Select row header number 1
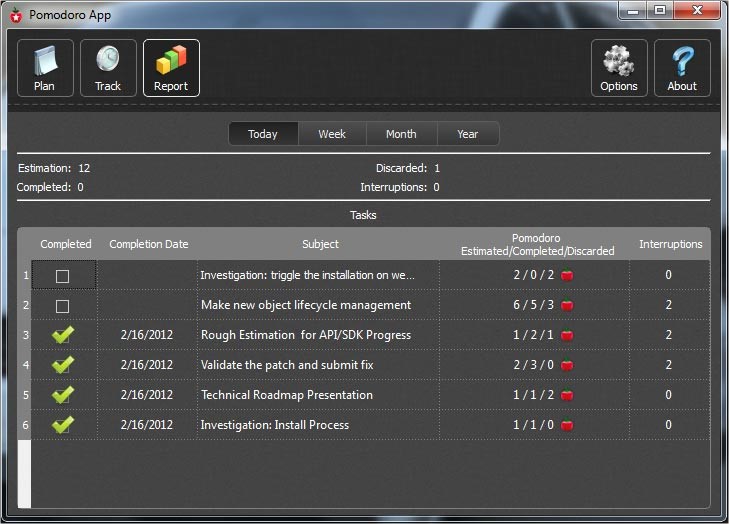 [25, 275]
